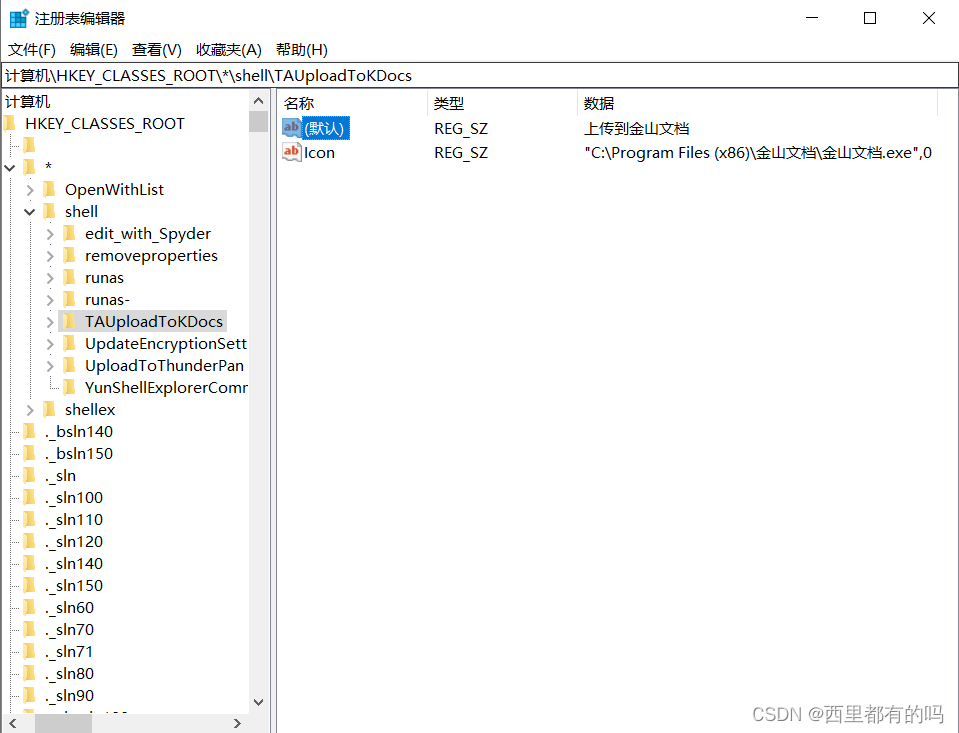Image resolution: width=959 pixels, height=733 pixels.
Task: Expand the shellex key chevron
Action: pos(30,410)
